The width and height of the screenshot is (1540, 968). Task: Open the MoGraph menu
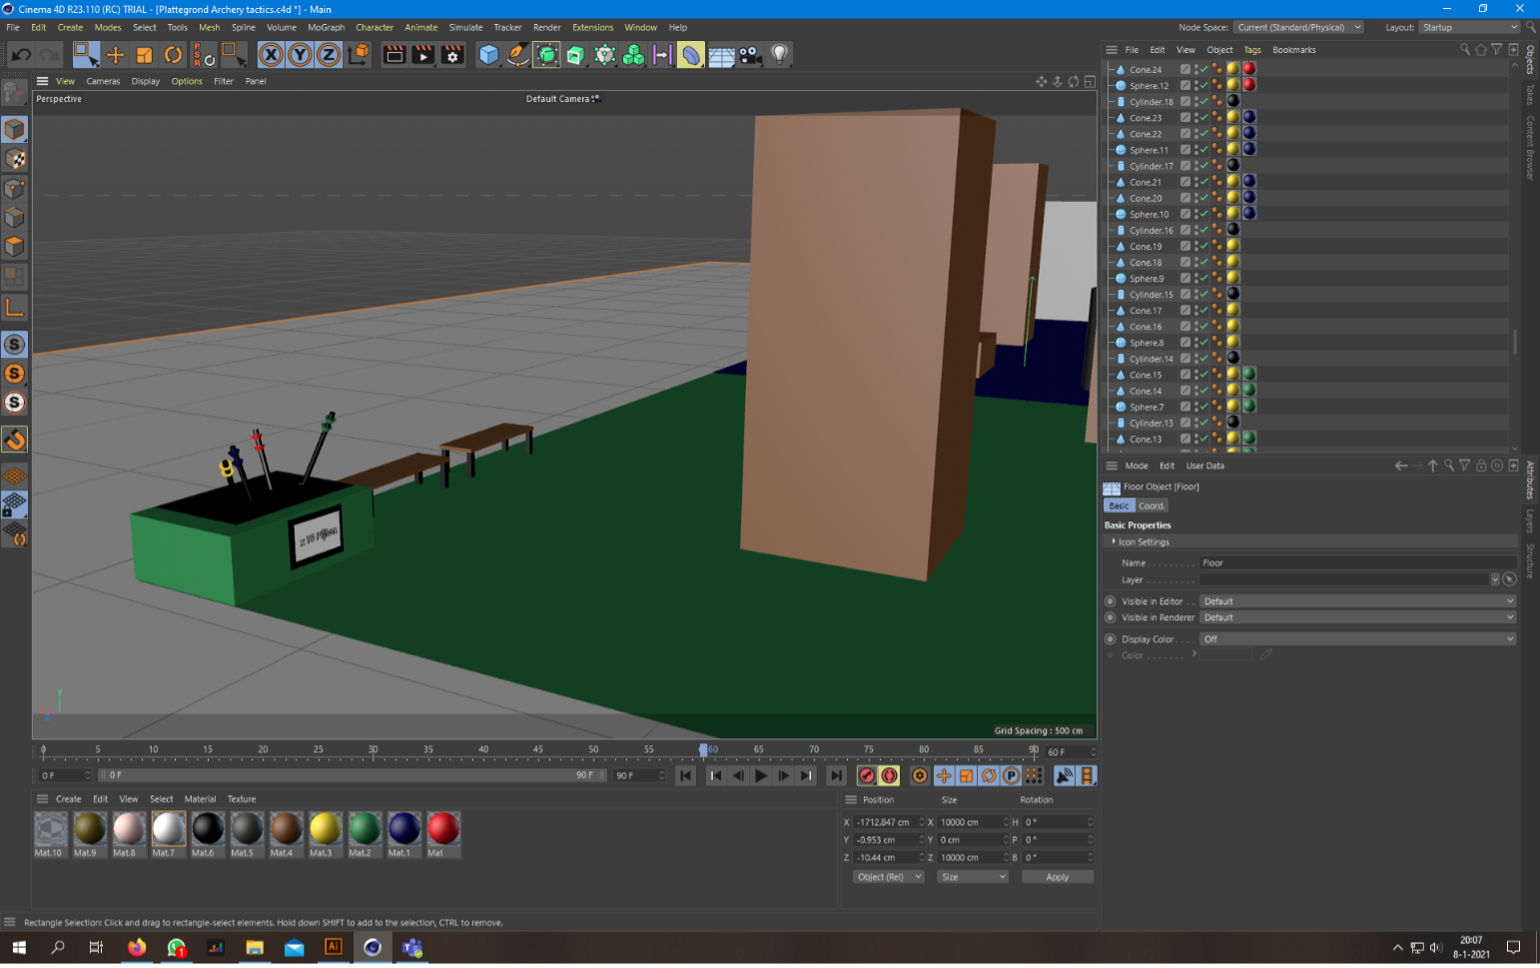pos(325,27)
